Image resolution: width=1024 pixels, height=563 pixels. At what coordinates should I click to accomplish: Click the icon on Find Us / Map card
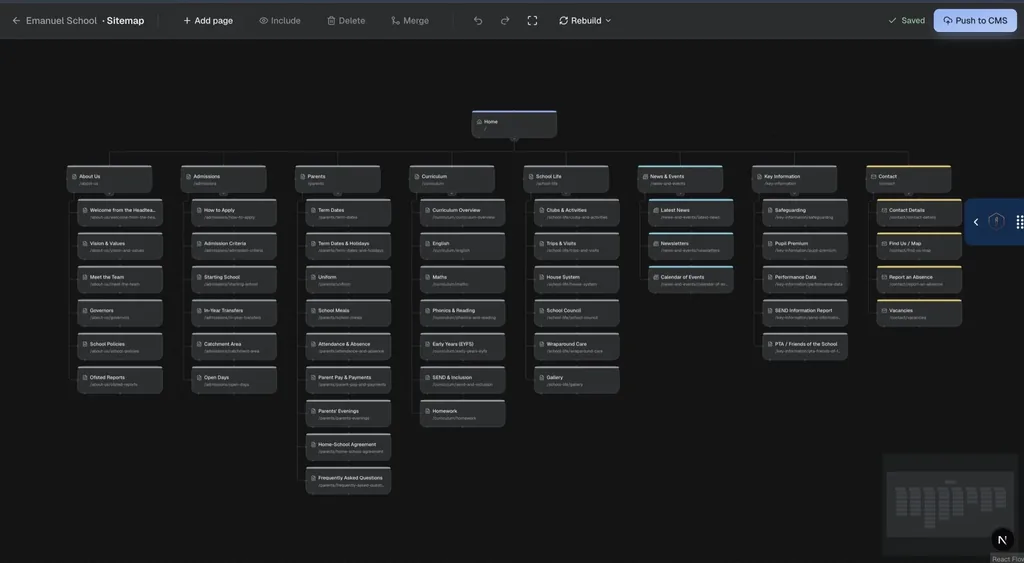click(x=884, y=244)
